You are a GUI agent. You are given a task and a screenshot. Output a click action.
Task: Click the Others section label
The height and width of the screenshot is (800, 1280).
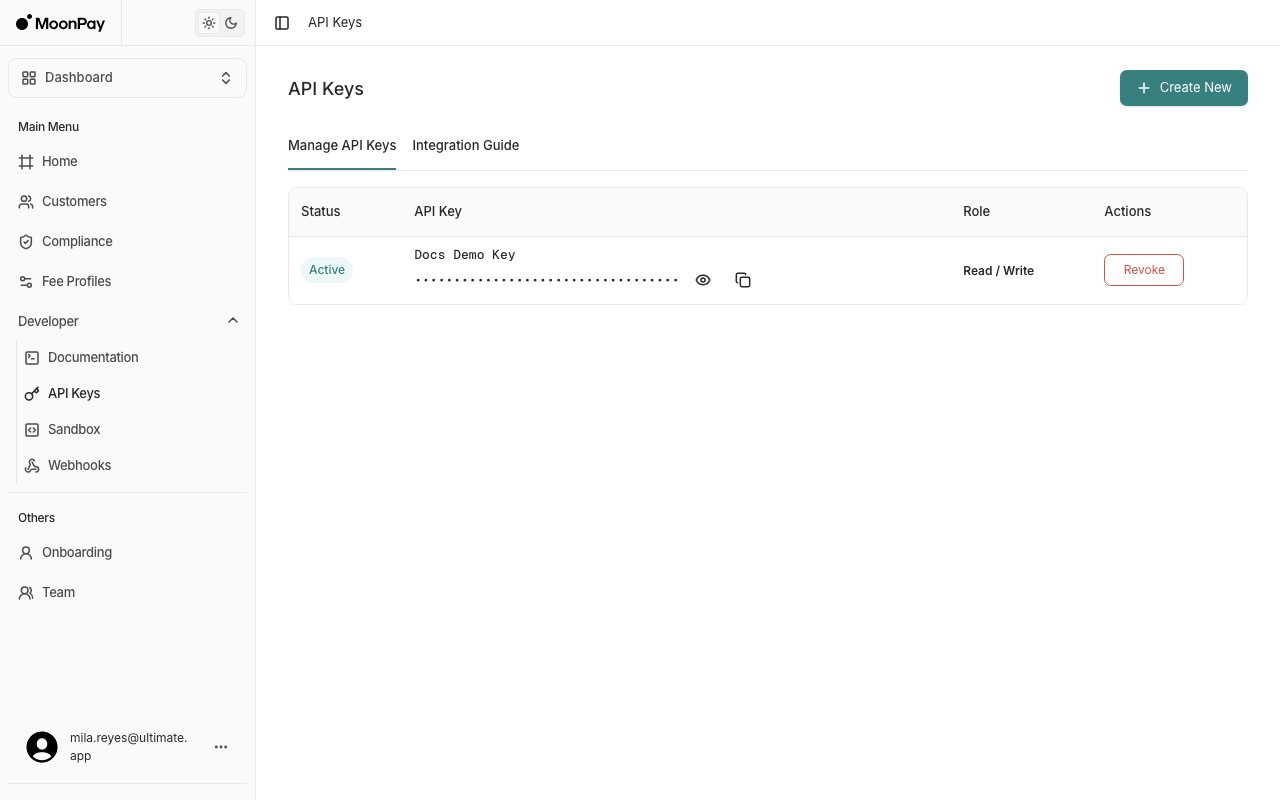tap(36, 518)
